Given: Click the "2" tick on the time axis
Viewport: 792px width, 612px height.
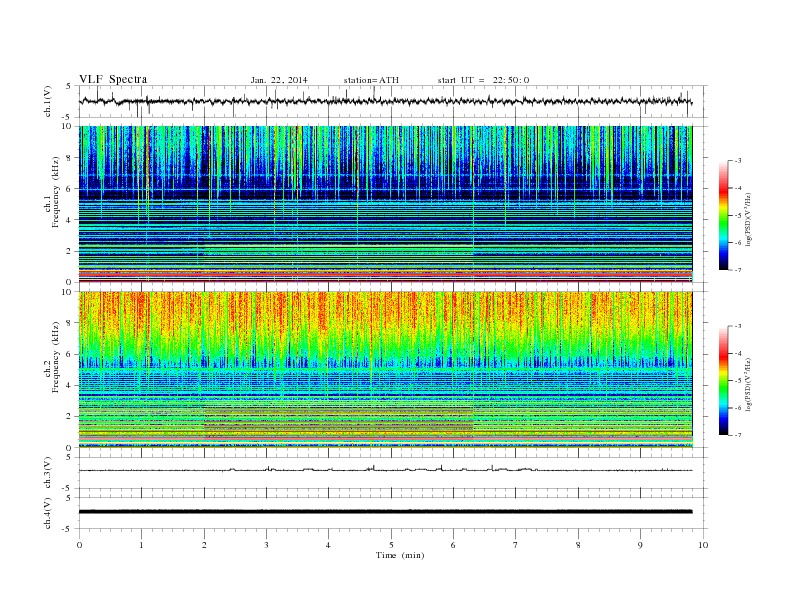Looking at the screenshot, I should (204, 545).
